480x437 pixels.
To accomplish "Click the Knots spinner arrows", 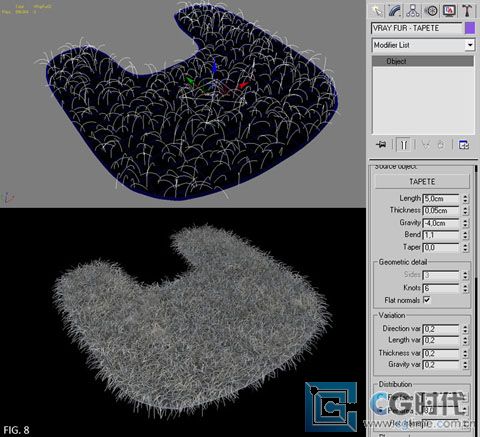I will click(465, 288).
